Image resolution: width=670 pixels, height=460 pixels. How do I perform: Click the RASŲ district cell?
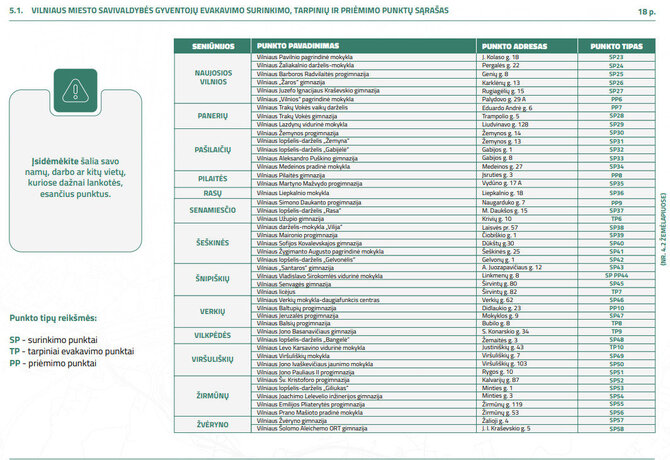coord(213,193)
